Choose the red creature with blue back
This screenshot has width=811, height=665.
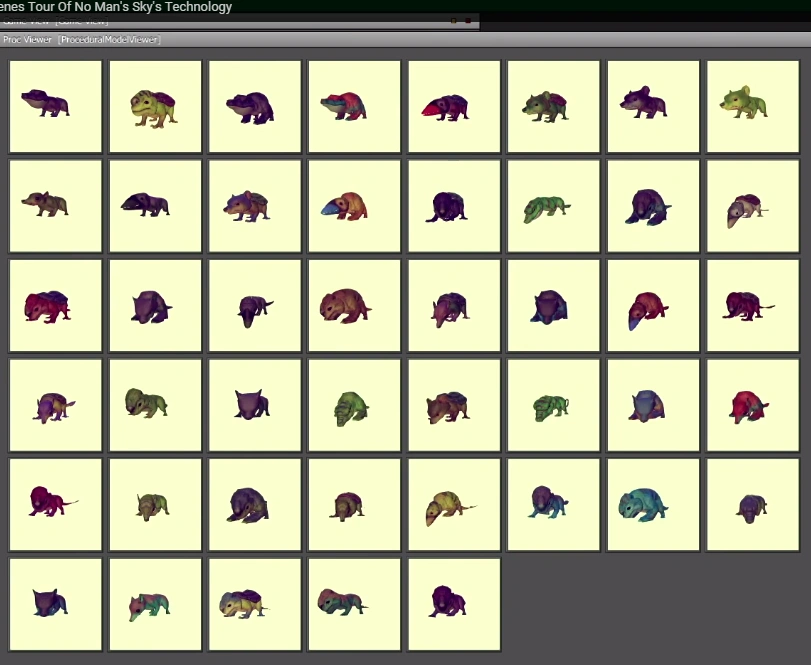pyautogui.click(x=56, y=306)
